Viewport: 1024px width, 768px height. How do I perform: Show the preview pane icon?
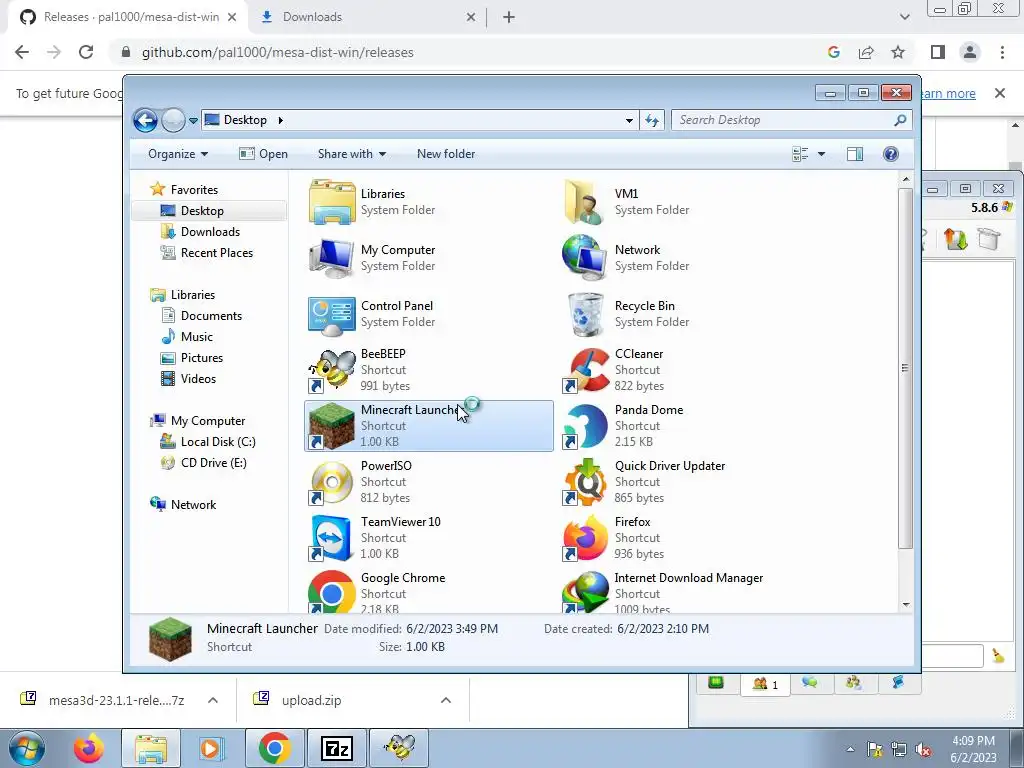point(855,154)
